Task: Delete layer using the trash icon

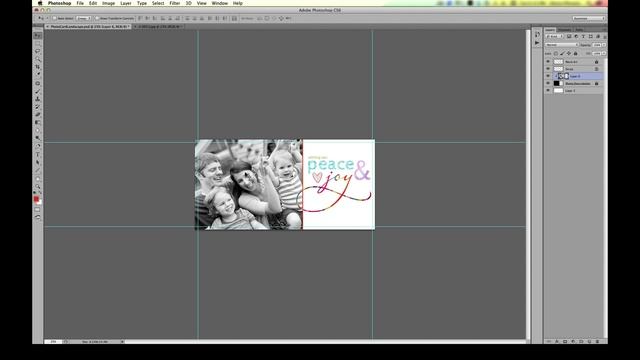Action: [598, 341]
